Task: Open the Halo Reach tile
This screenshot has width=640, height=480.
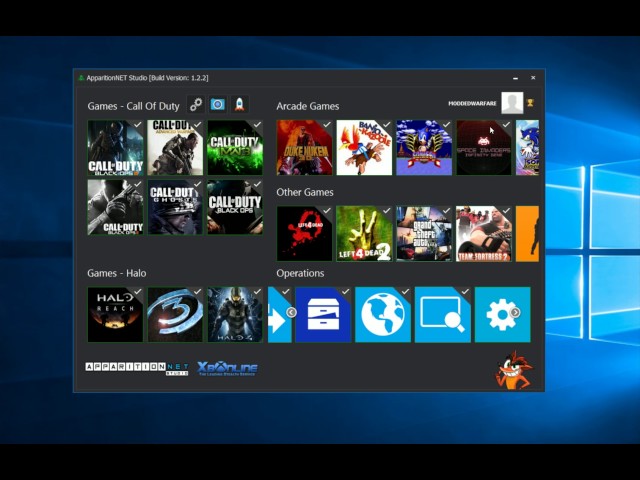Action: (x=115, y=314)
